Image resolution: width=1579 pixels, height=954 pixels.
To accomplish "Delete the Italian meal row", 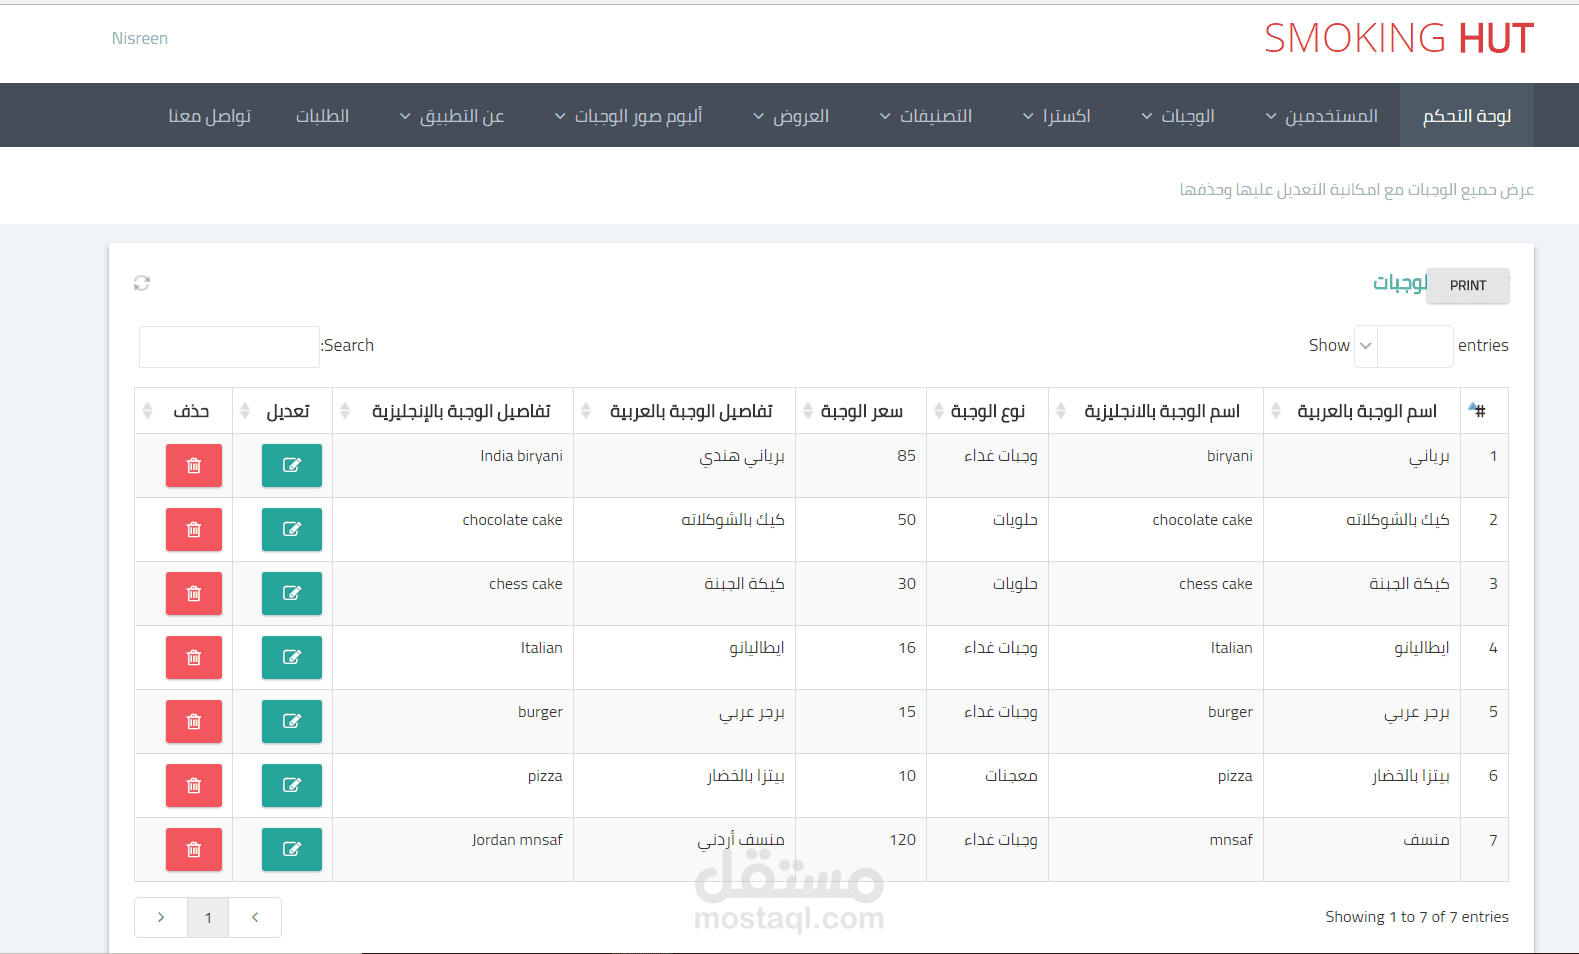I will 194,657.
